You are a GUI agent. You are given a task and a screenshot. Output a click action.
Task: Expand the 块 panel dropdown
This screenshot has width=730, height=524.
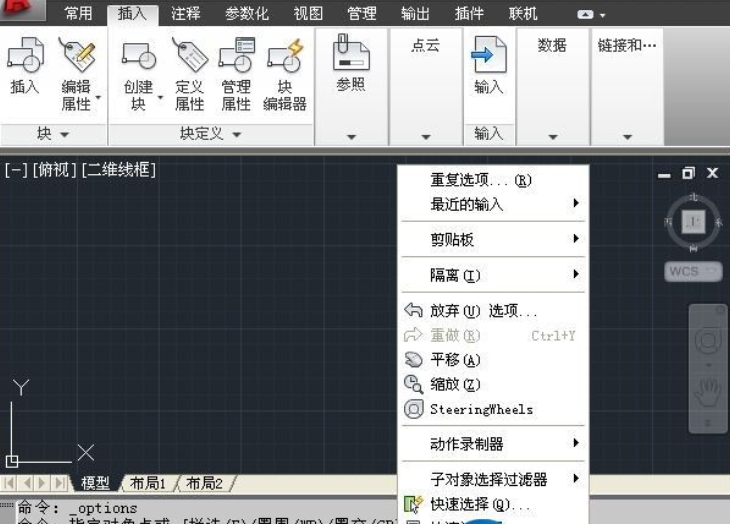coord(65,134)
